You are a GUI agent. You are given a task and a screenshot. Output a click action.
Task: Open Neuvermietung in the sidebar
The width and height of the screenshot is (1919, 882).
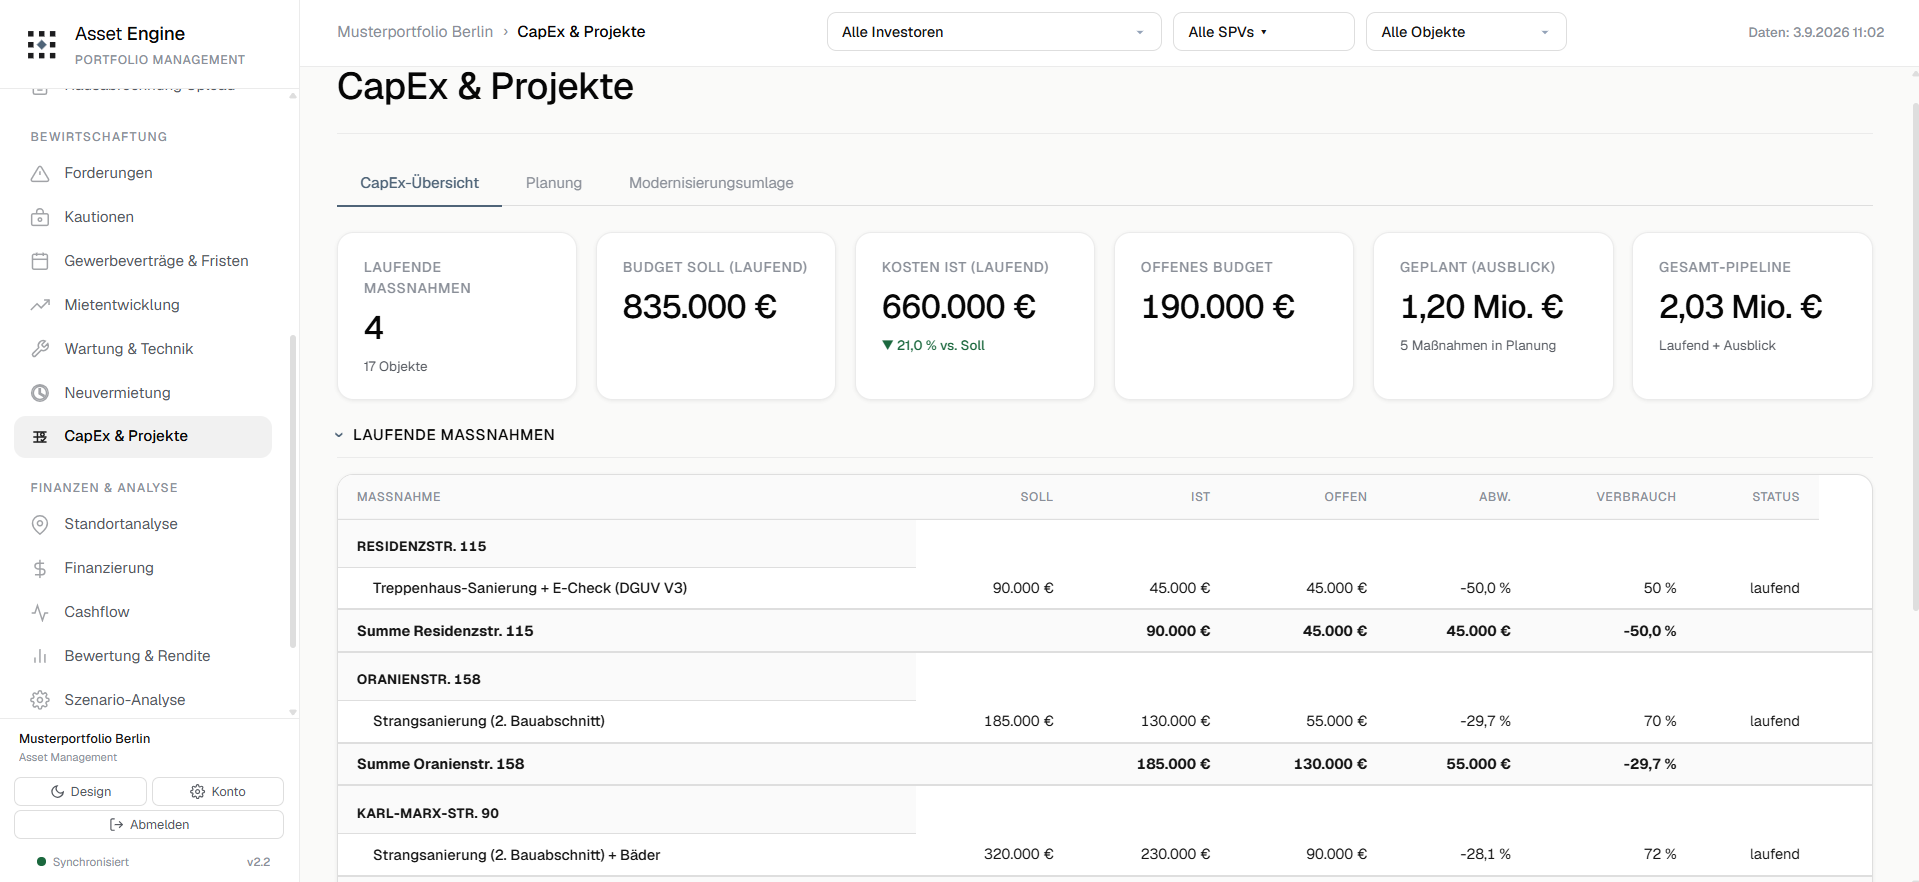[143, 393]
